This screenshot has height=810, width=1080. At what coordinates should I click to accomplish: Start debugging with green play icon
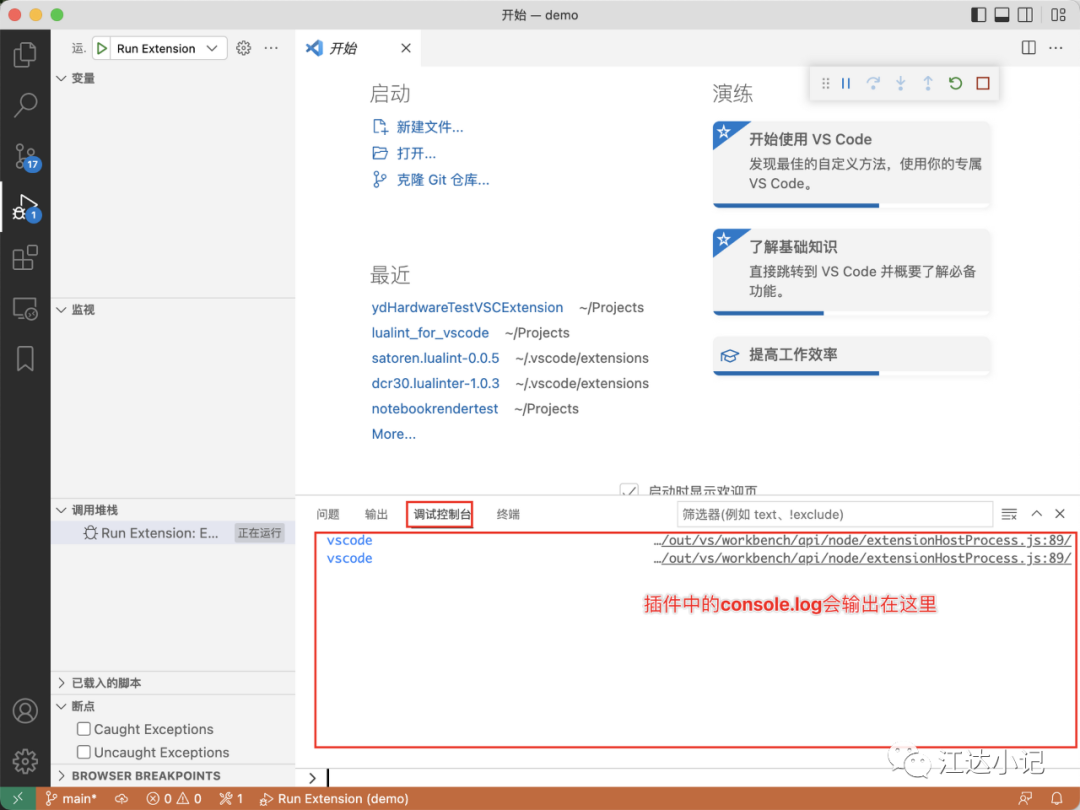click(x=102, y=48)
